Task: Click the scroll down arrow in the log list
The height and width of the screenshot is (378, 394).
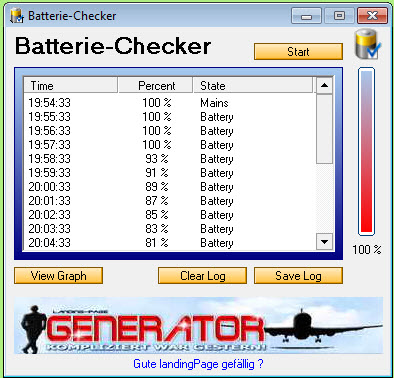Action: pos(324,241)
